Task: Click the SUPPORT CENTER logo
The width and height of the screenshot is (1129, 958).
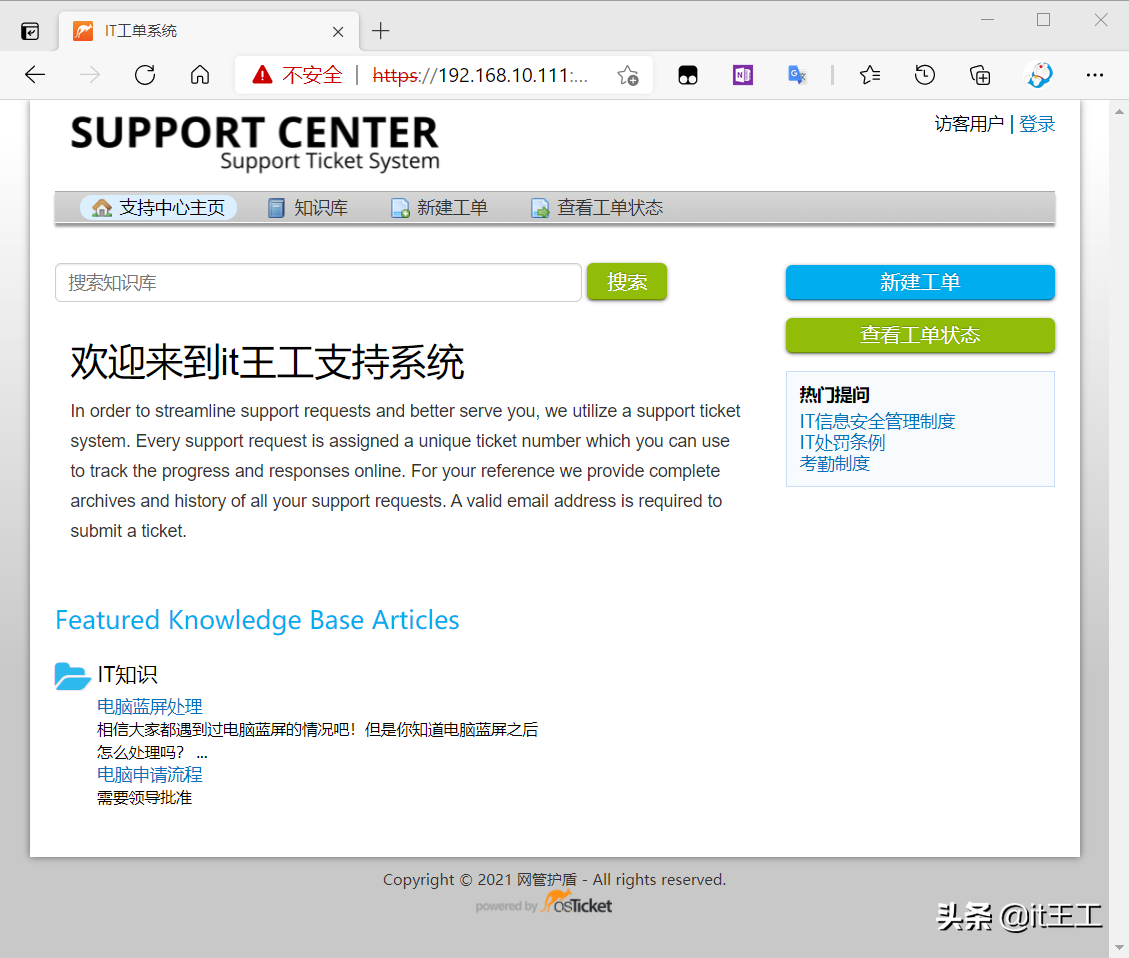Action: coord(254,143)
